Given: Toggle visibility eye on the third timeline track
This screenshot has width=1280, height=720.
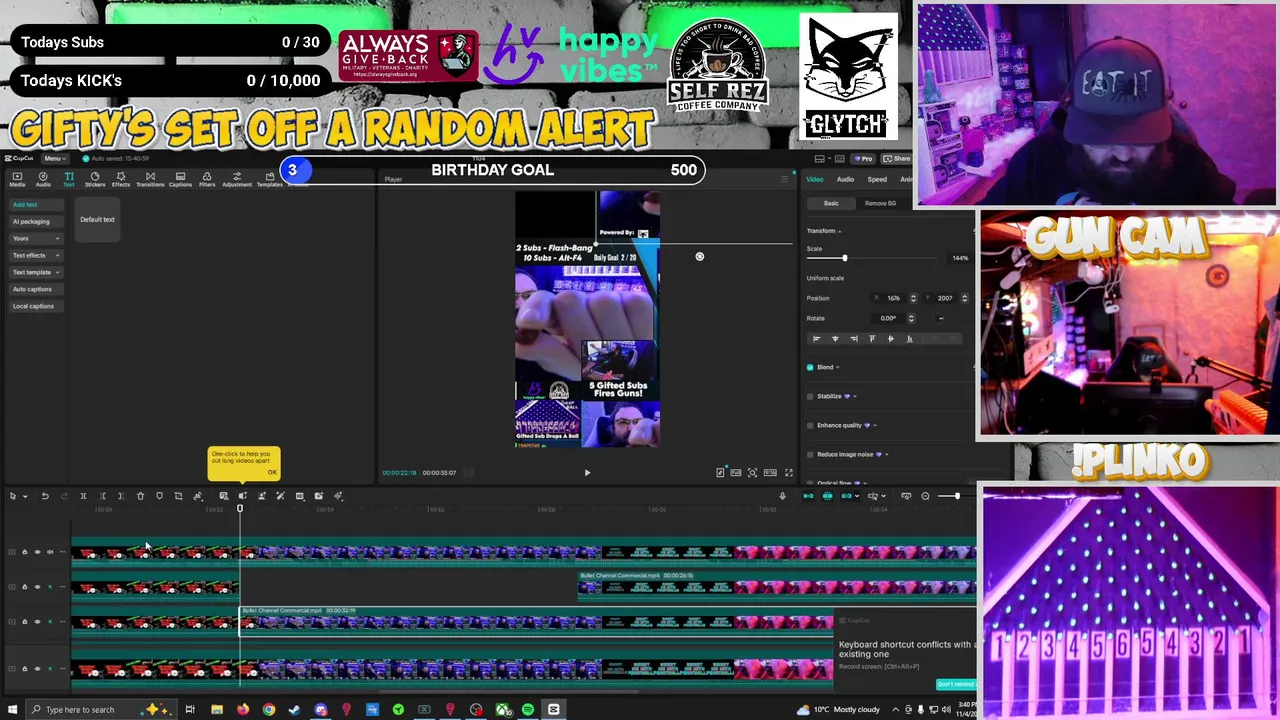Looking at the screenshot, I should point(37,622).
